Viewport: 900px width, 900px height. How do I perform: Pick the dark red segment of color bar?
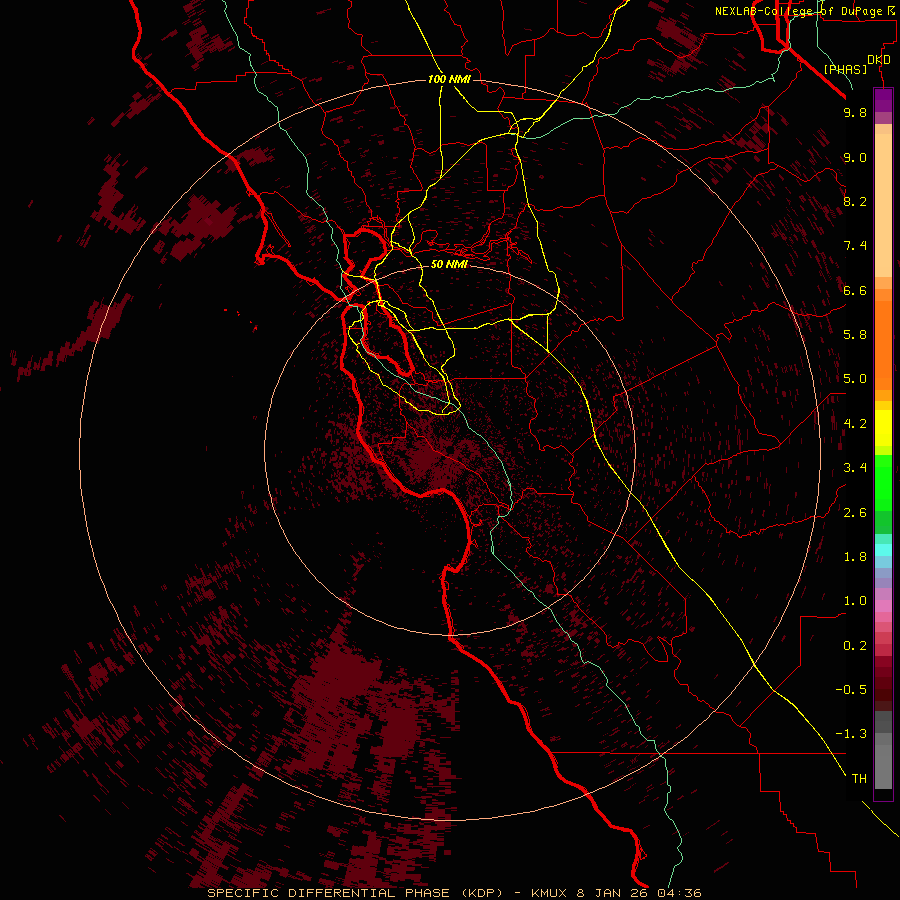(x=883, y=683)
